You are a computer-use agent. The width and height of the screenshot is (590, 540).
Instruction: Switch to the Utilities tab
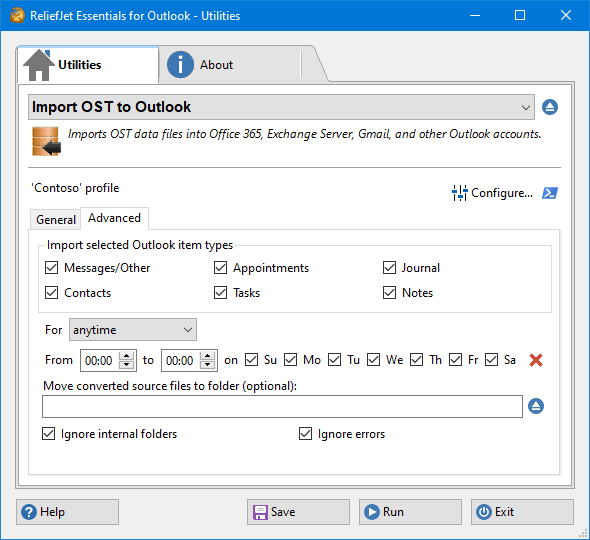point(88,65)
